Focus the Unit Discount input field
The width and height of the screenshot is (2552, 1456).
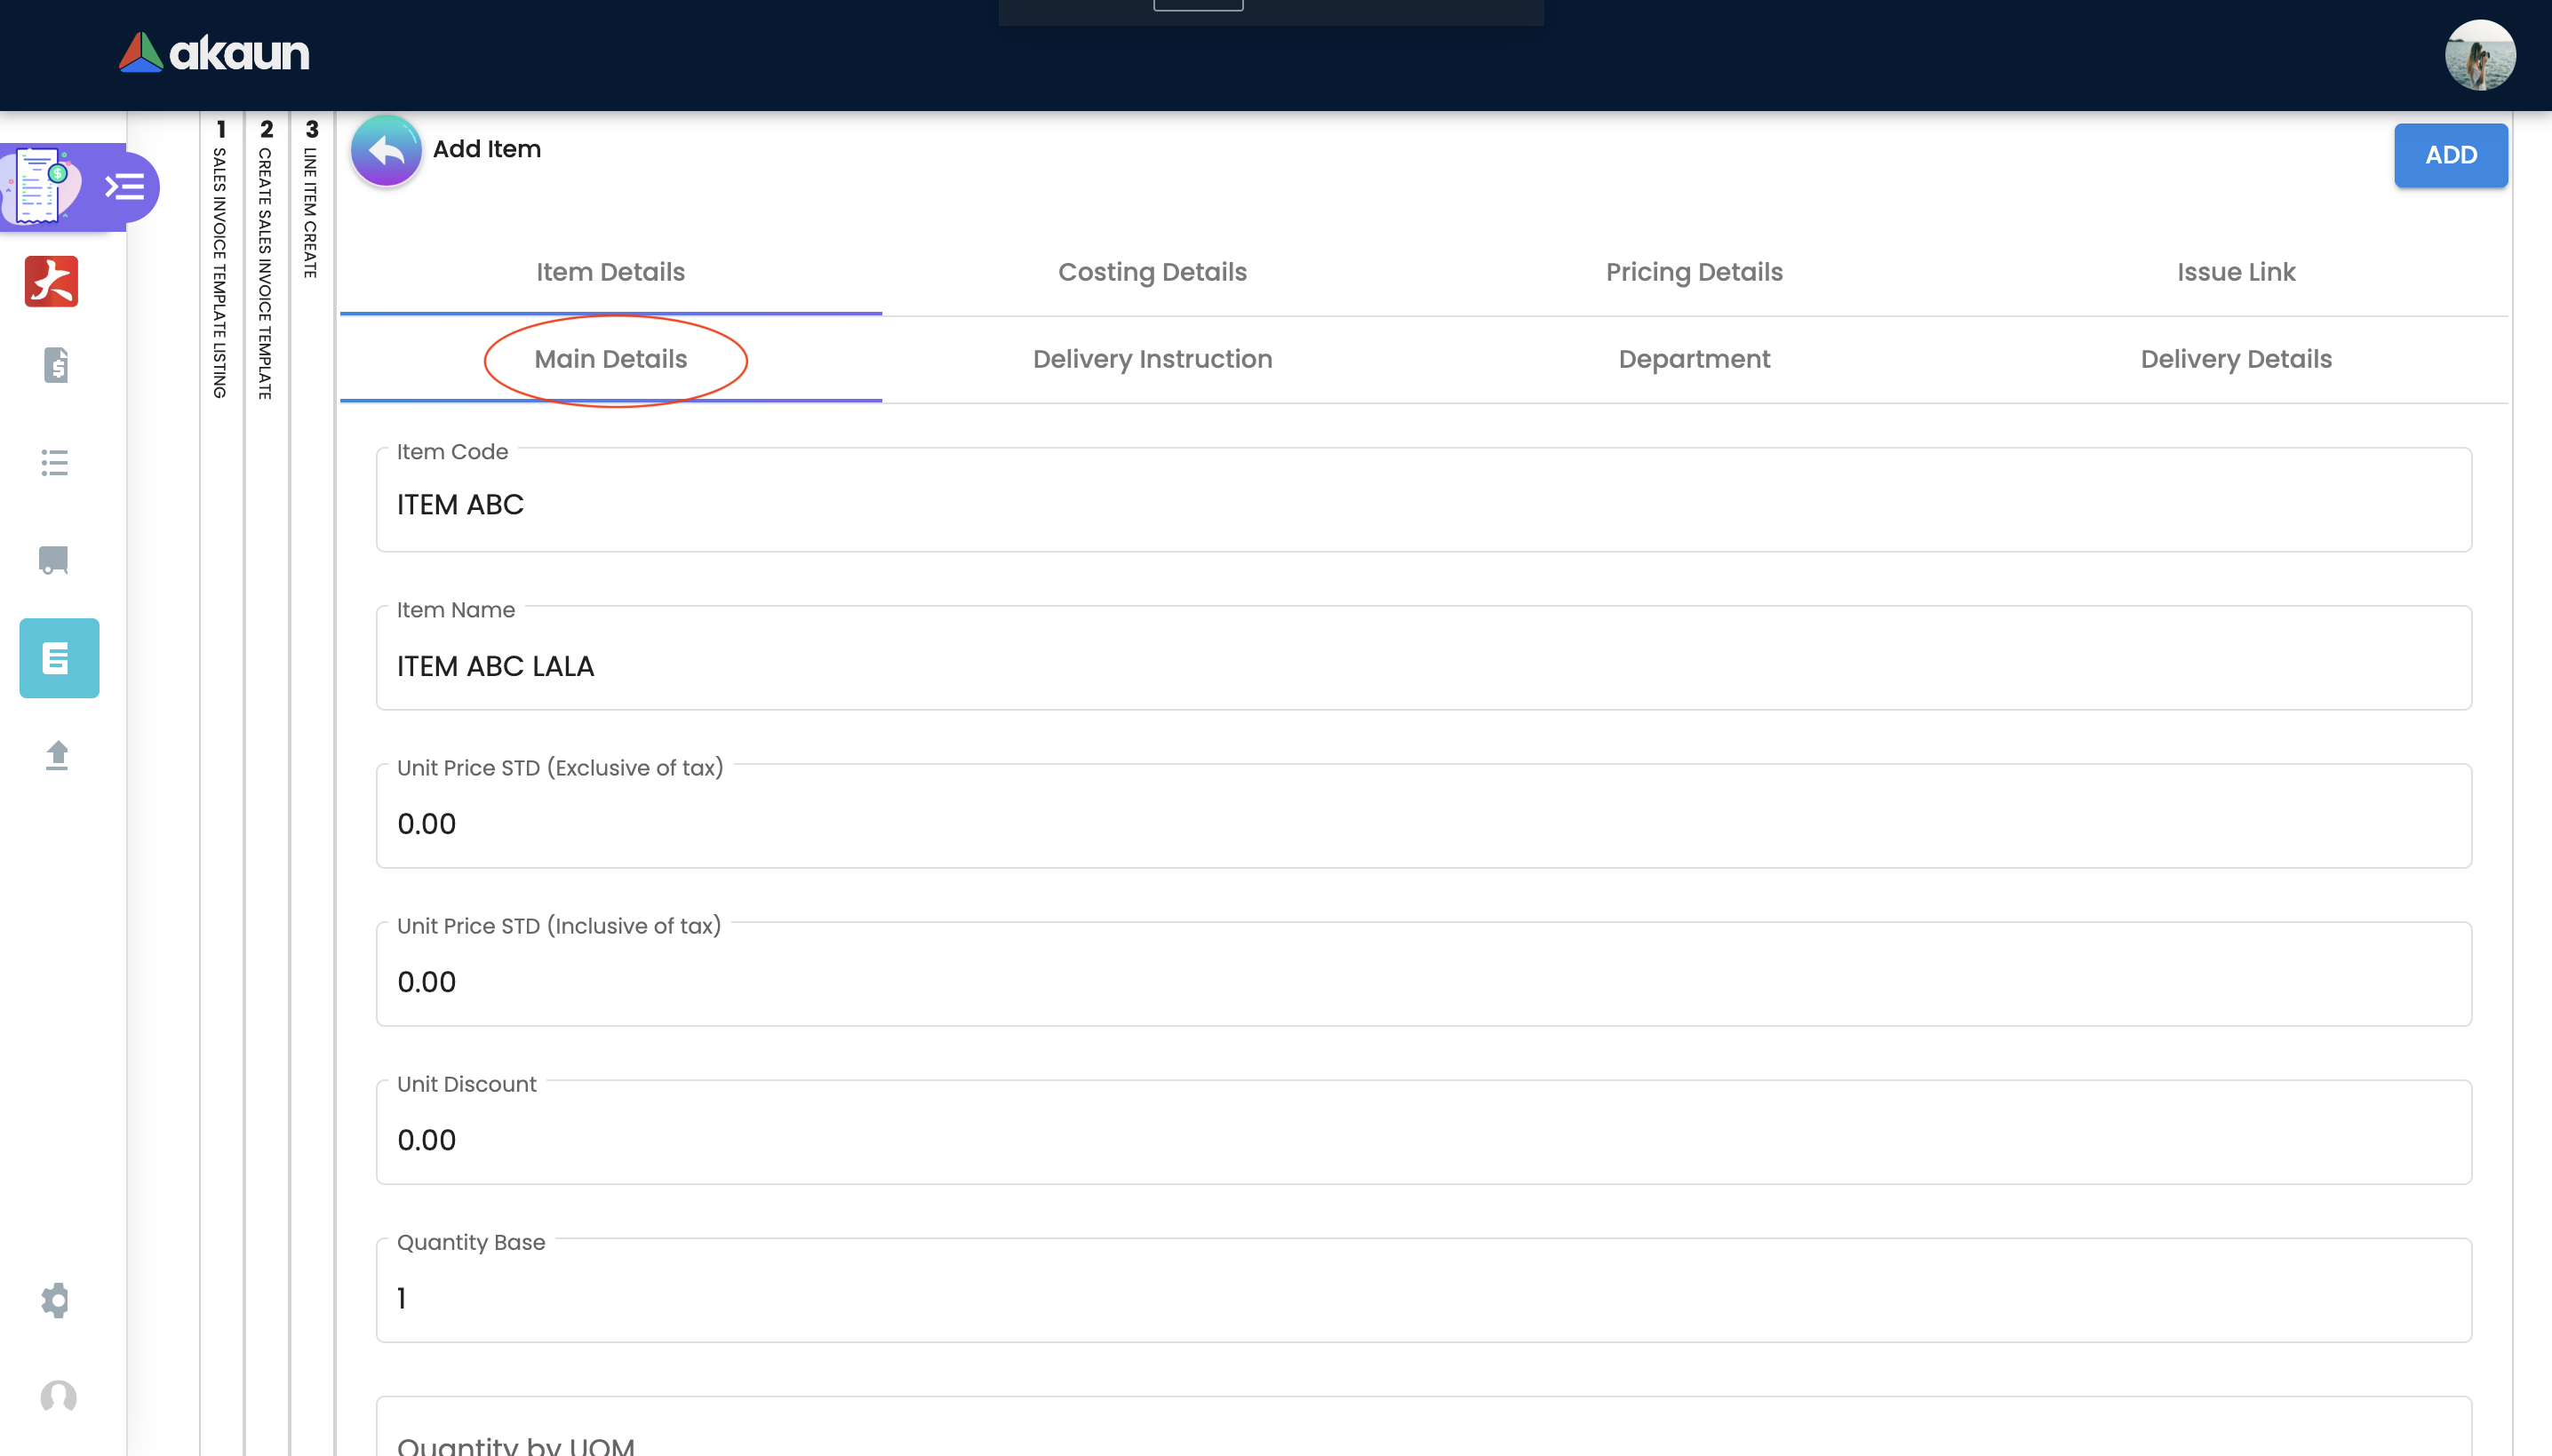[1423, 1140]
